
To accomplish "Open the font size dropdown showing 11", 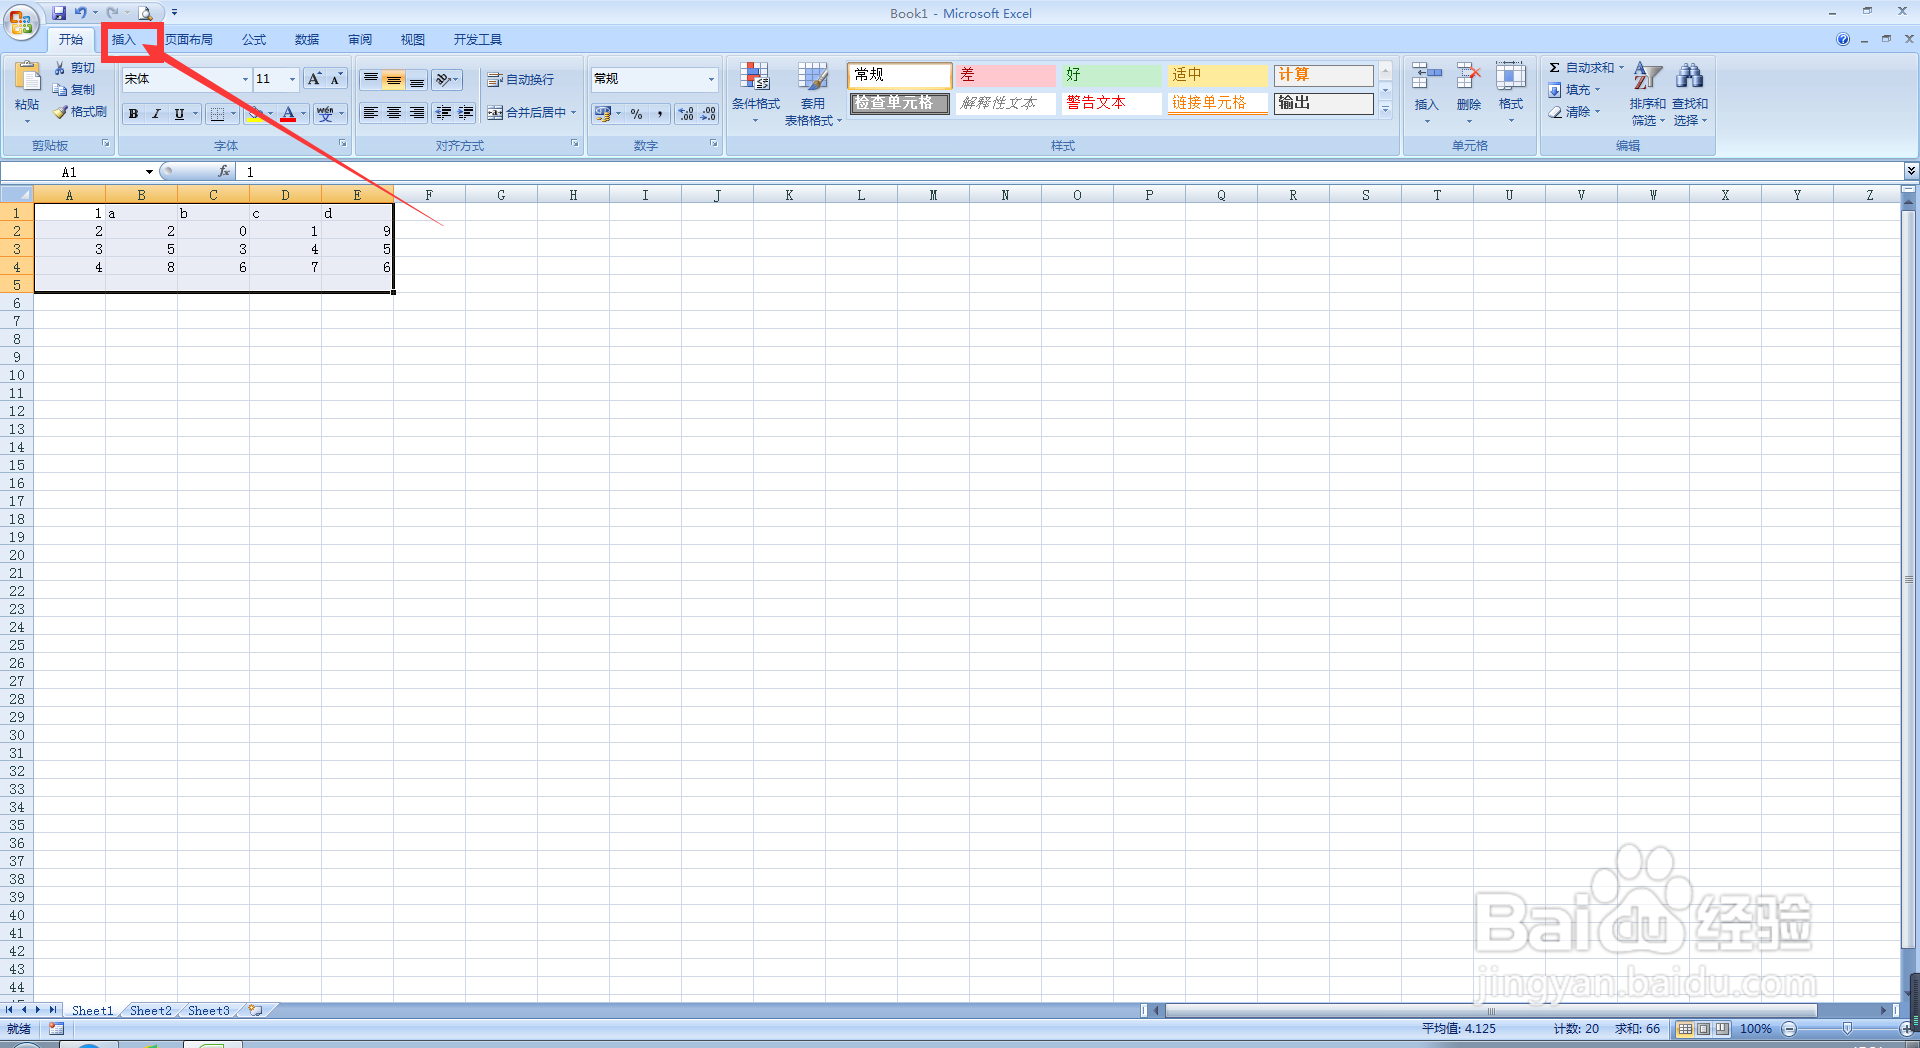I will click(292, 79).
